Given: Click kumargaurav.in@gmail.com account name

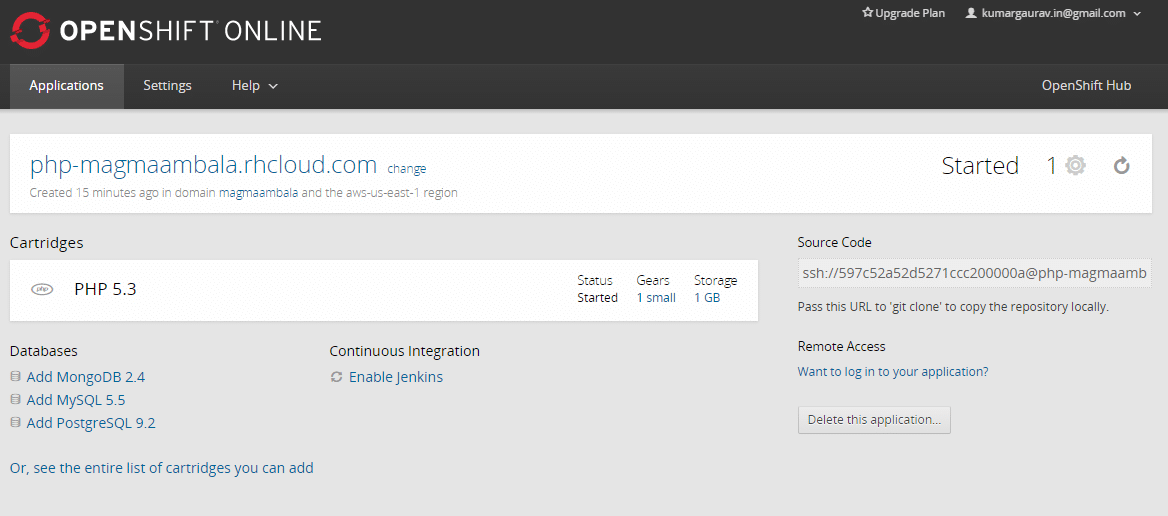Looking at the screenshot, I should point(1054,13).
